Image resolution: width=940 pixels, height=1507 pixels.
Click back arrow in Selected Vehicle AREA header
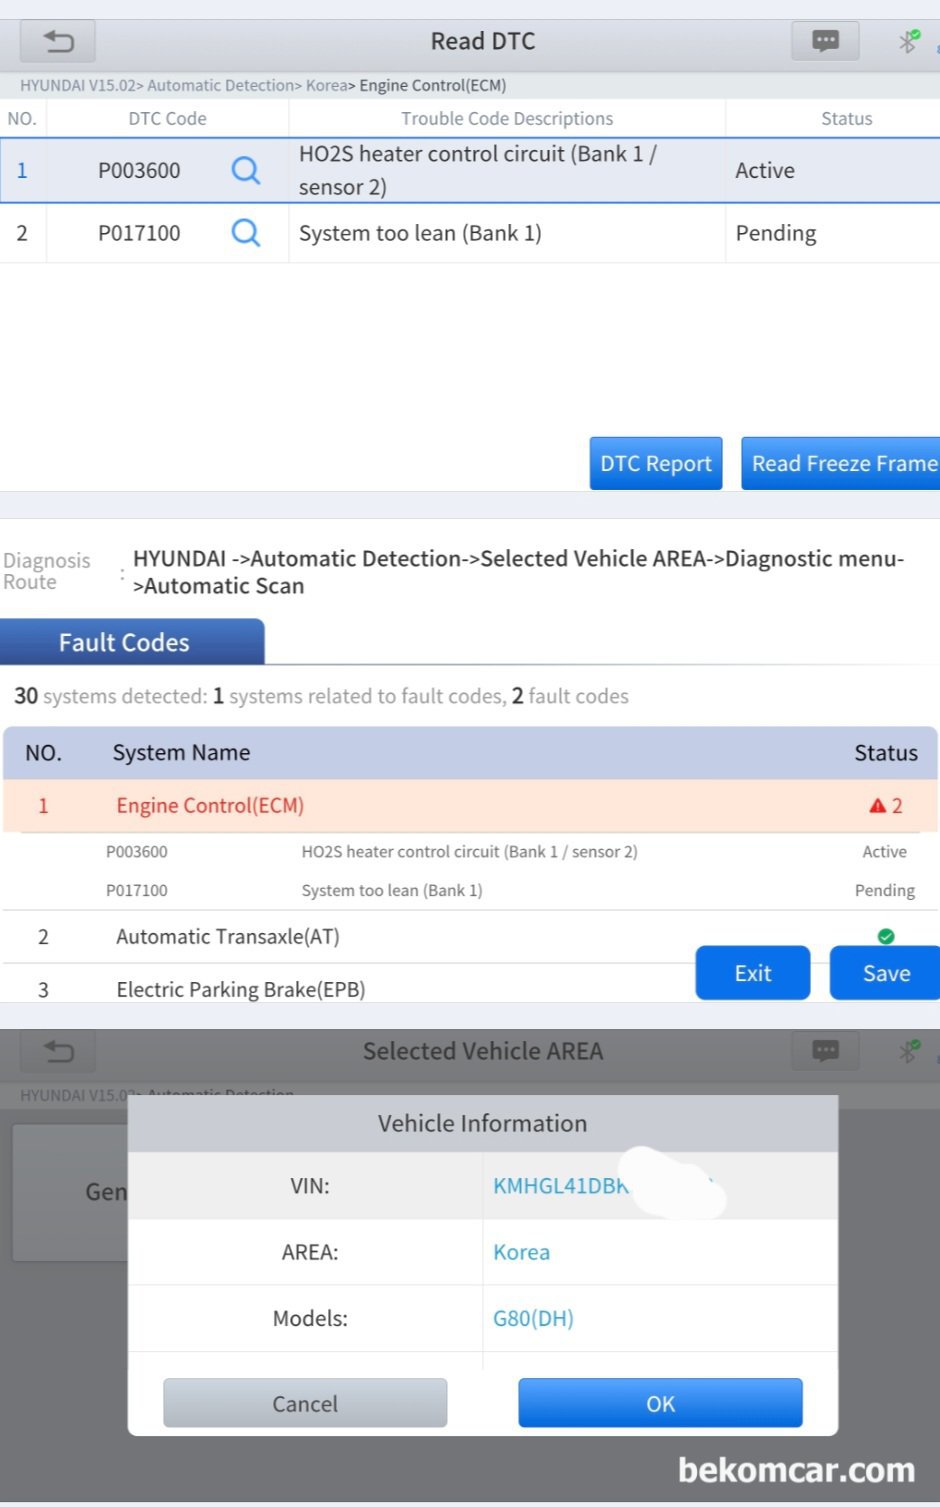point(58,1051)
